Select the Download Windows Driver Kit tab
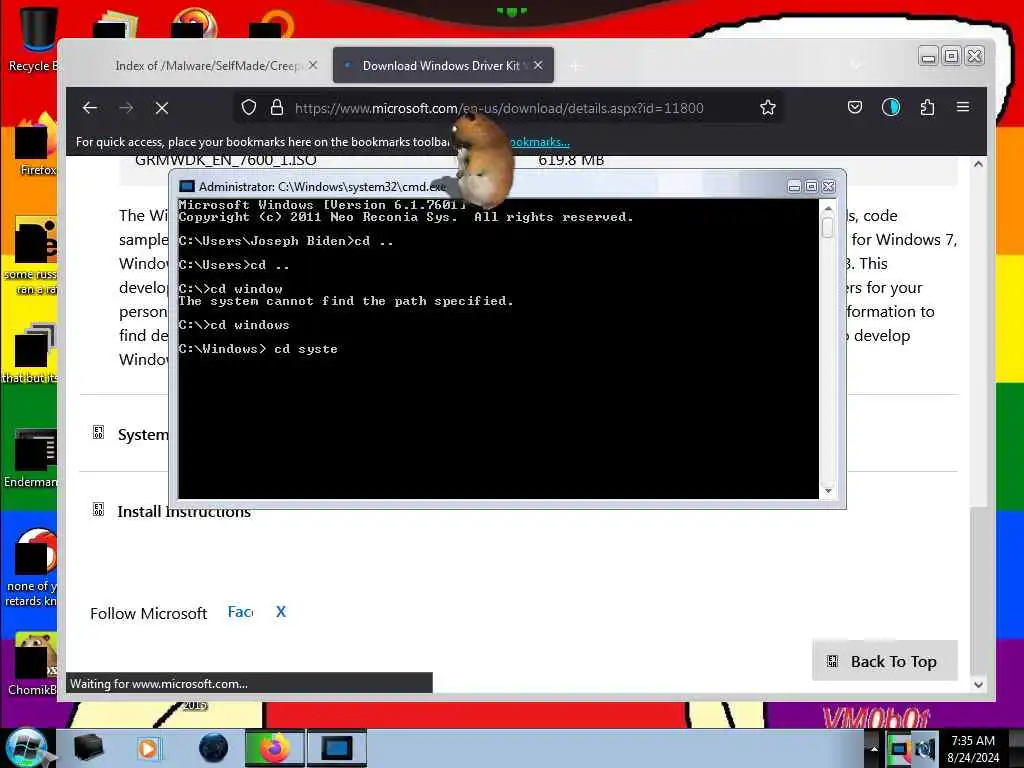Viewport: 1024px width, 768px height. (443, 65)
